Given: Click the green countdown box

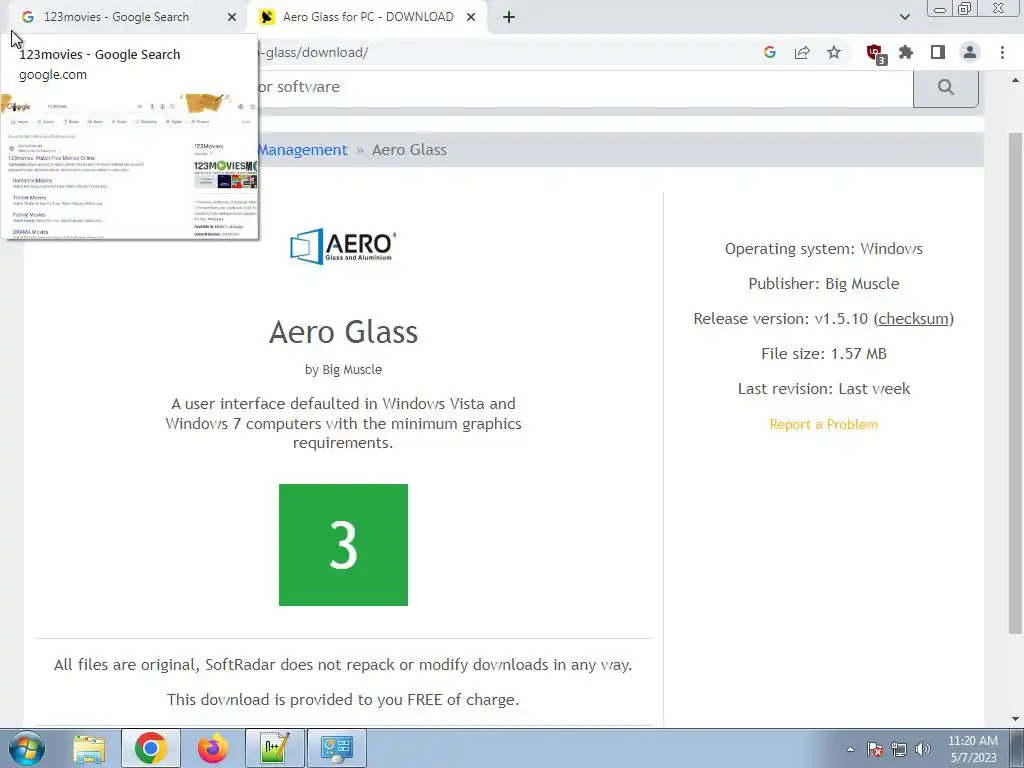Looking at the screenshot, I should pyautogui.click(x=344, y=545).
